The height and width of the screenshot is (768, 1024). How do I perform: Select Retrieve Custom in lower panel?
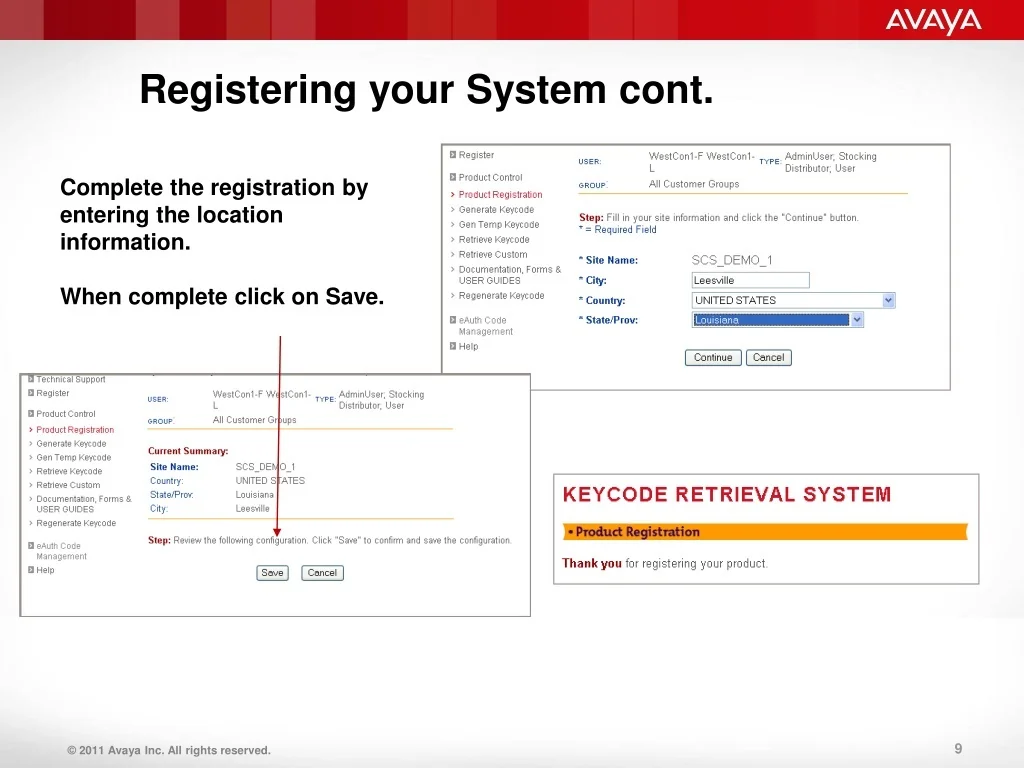tap(69, 485)
